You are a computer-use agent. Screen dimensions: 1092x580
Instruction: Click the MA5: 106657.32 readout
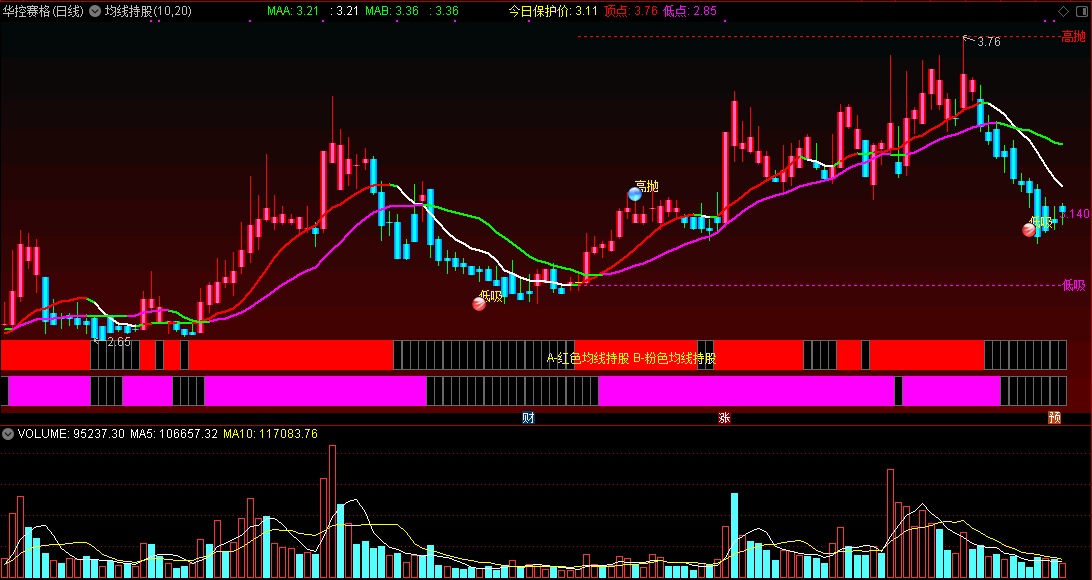point(174,434)
